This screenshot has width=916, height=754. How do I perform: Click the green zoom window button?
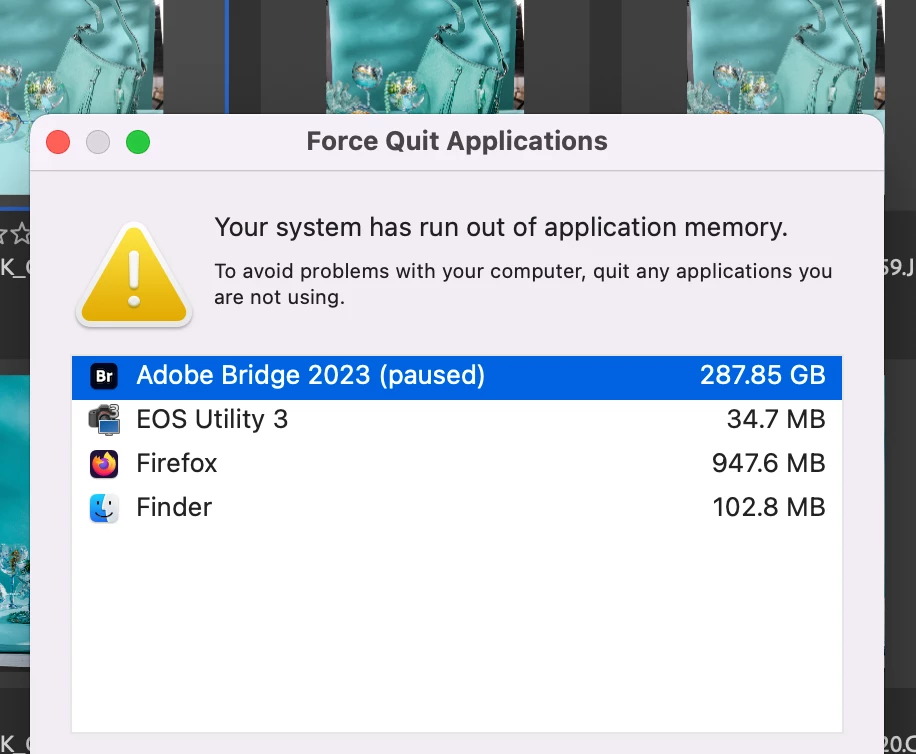point(138,142)
